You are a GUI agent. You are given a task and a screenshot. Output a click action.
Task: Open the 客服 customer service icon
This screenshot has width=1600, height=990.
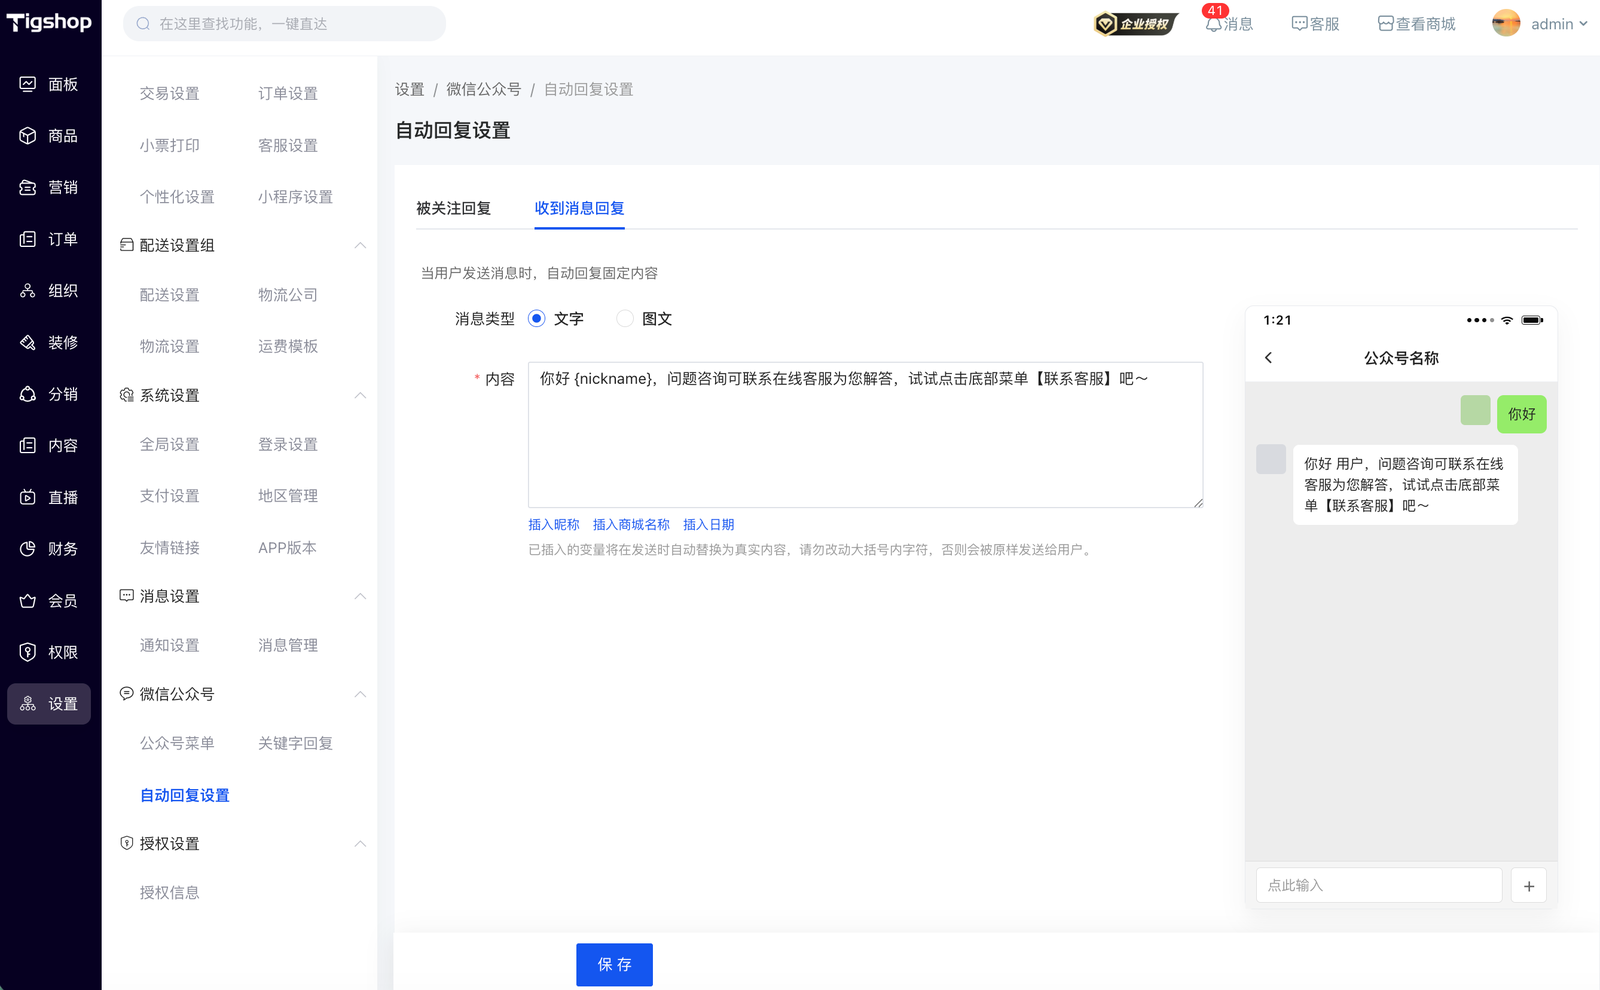[1299, 24]
